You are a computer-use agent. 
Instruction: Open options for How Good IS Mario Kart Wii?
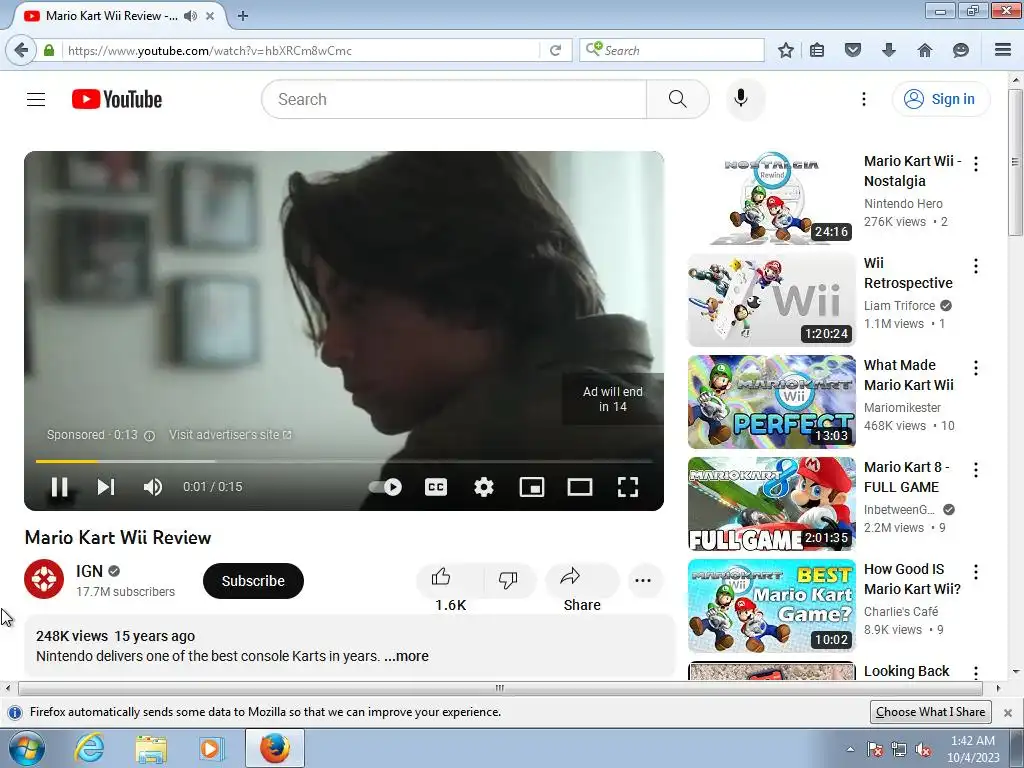[976, 572]
